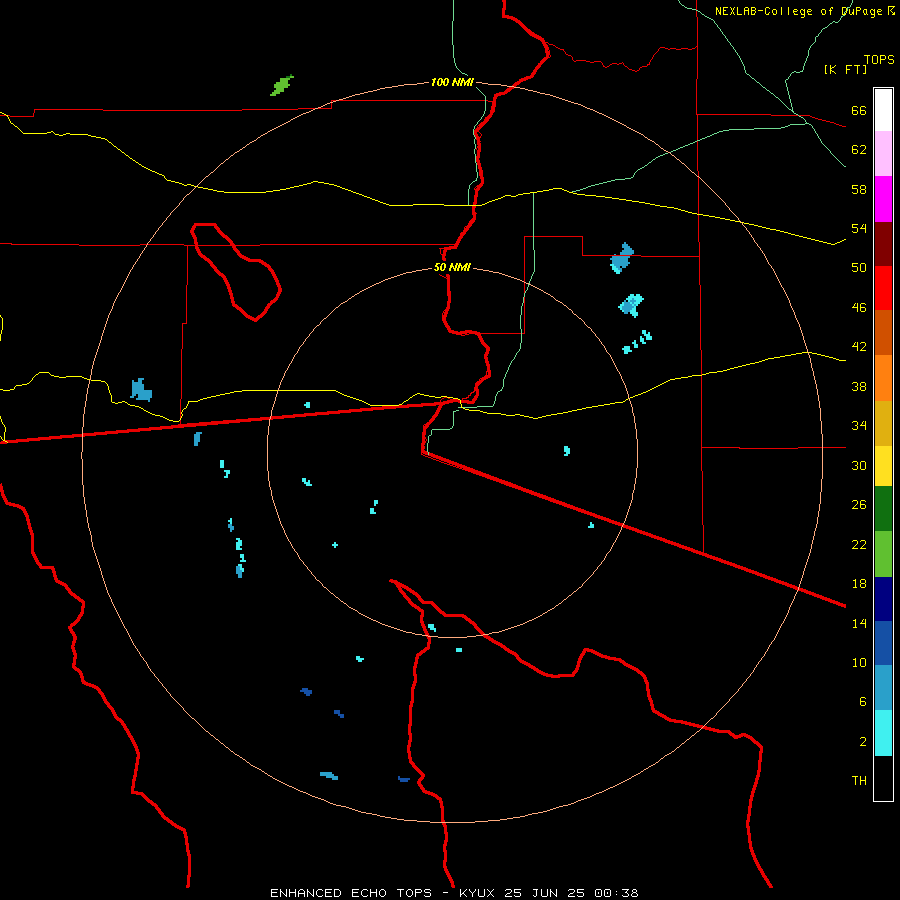Click the legend value 50
Viewport: 900px width, 900px height.
coord(859,267)
